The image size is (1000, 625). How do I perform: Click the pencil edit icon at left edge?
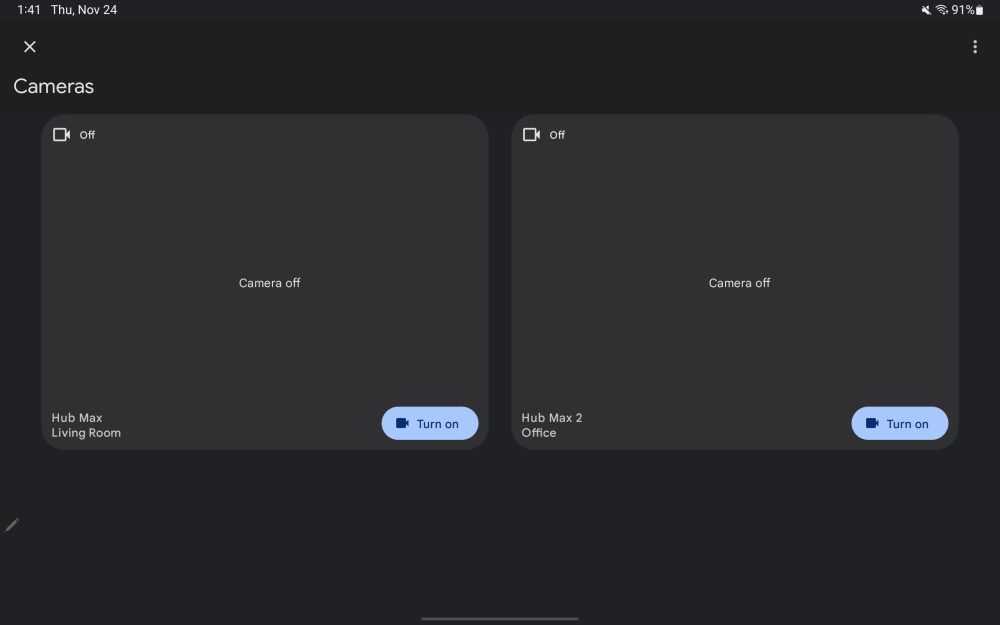11,526
